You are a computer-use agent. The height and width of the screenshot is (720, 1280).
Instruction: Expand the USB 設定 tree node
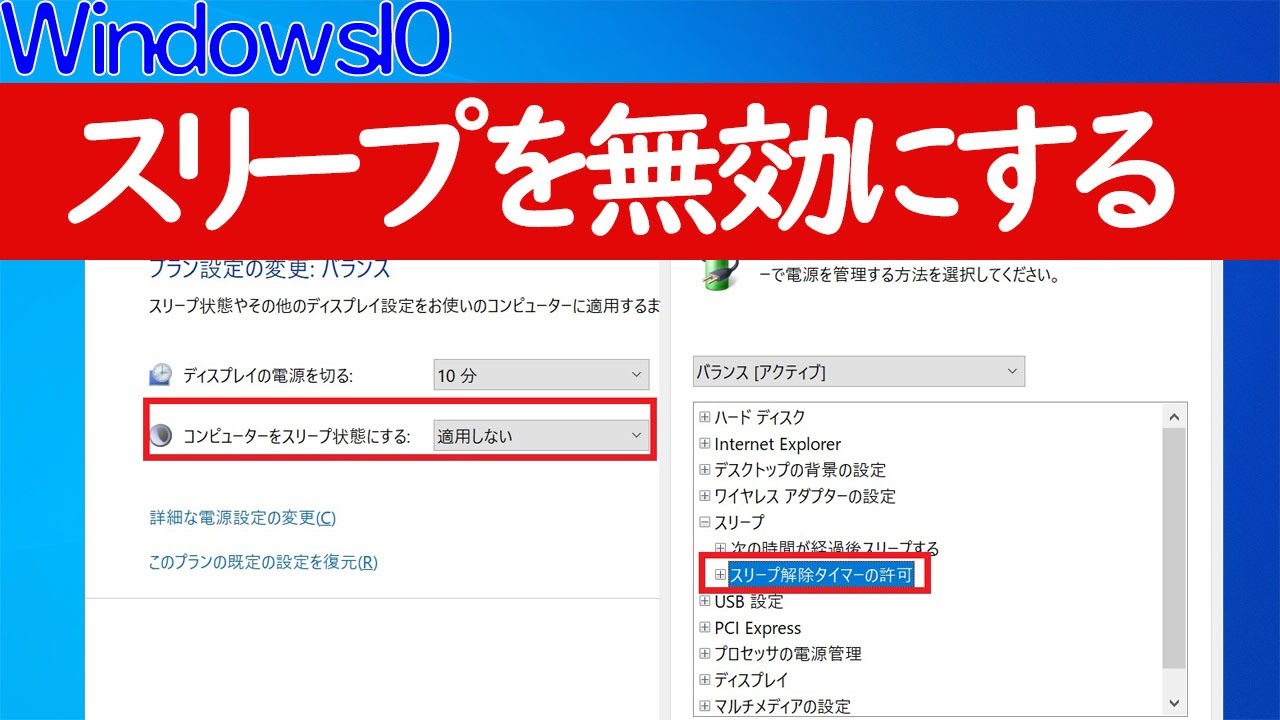[x=705, y=602]
